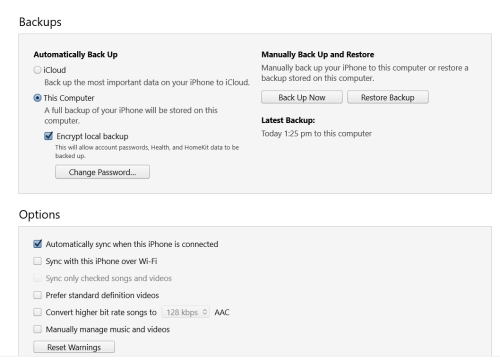Check the greyed-out Sync only checked songs box

(x=38, y=278)
